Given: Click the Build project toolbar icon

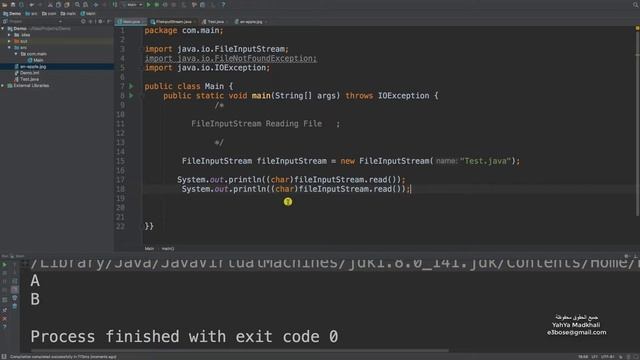Looking at the screenshot, I should click(115, 4).
